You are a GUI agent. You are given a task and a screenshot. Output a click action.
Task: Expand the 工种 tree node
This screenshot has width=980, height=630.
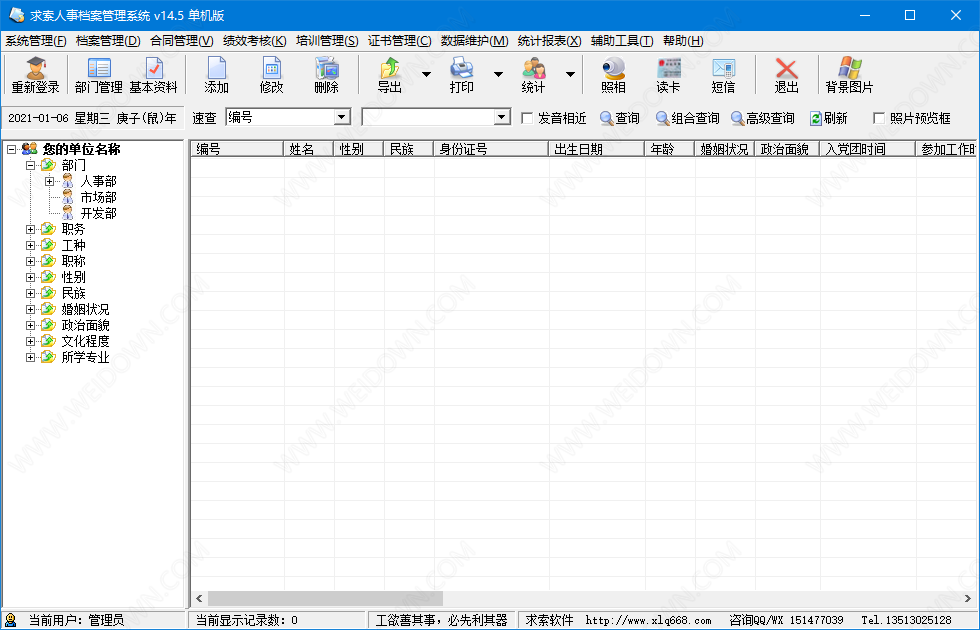[x=30, y=246]
